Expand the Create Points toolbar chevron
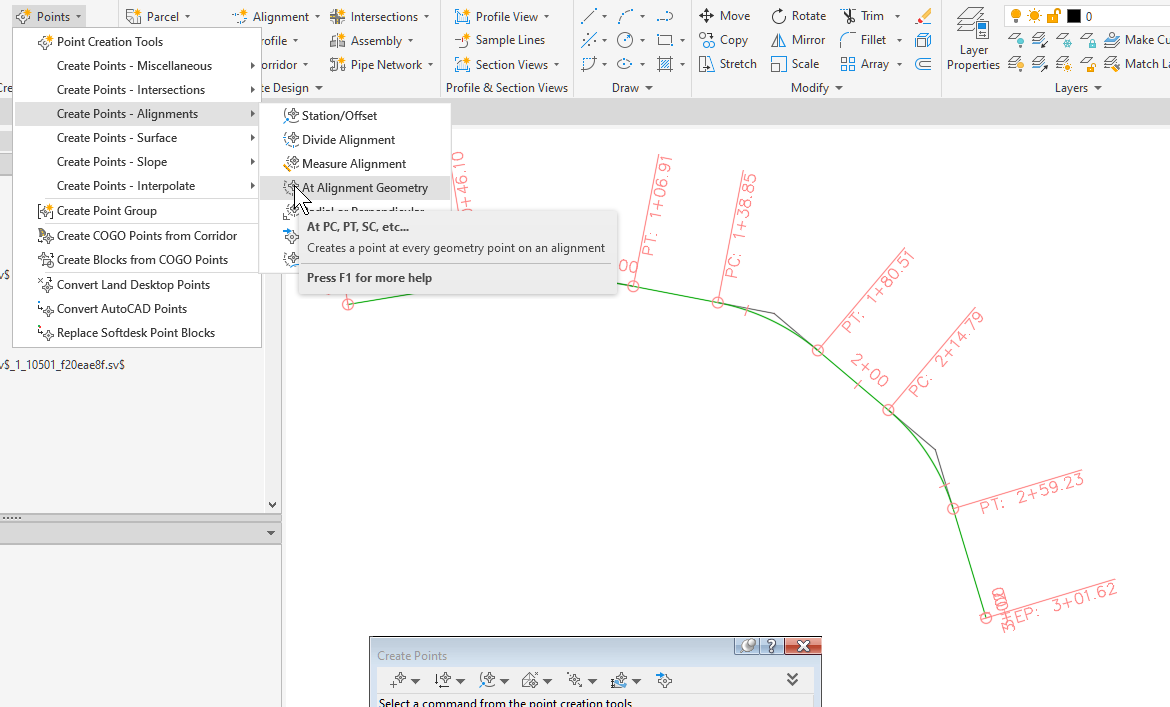 pos(792,678)
